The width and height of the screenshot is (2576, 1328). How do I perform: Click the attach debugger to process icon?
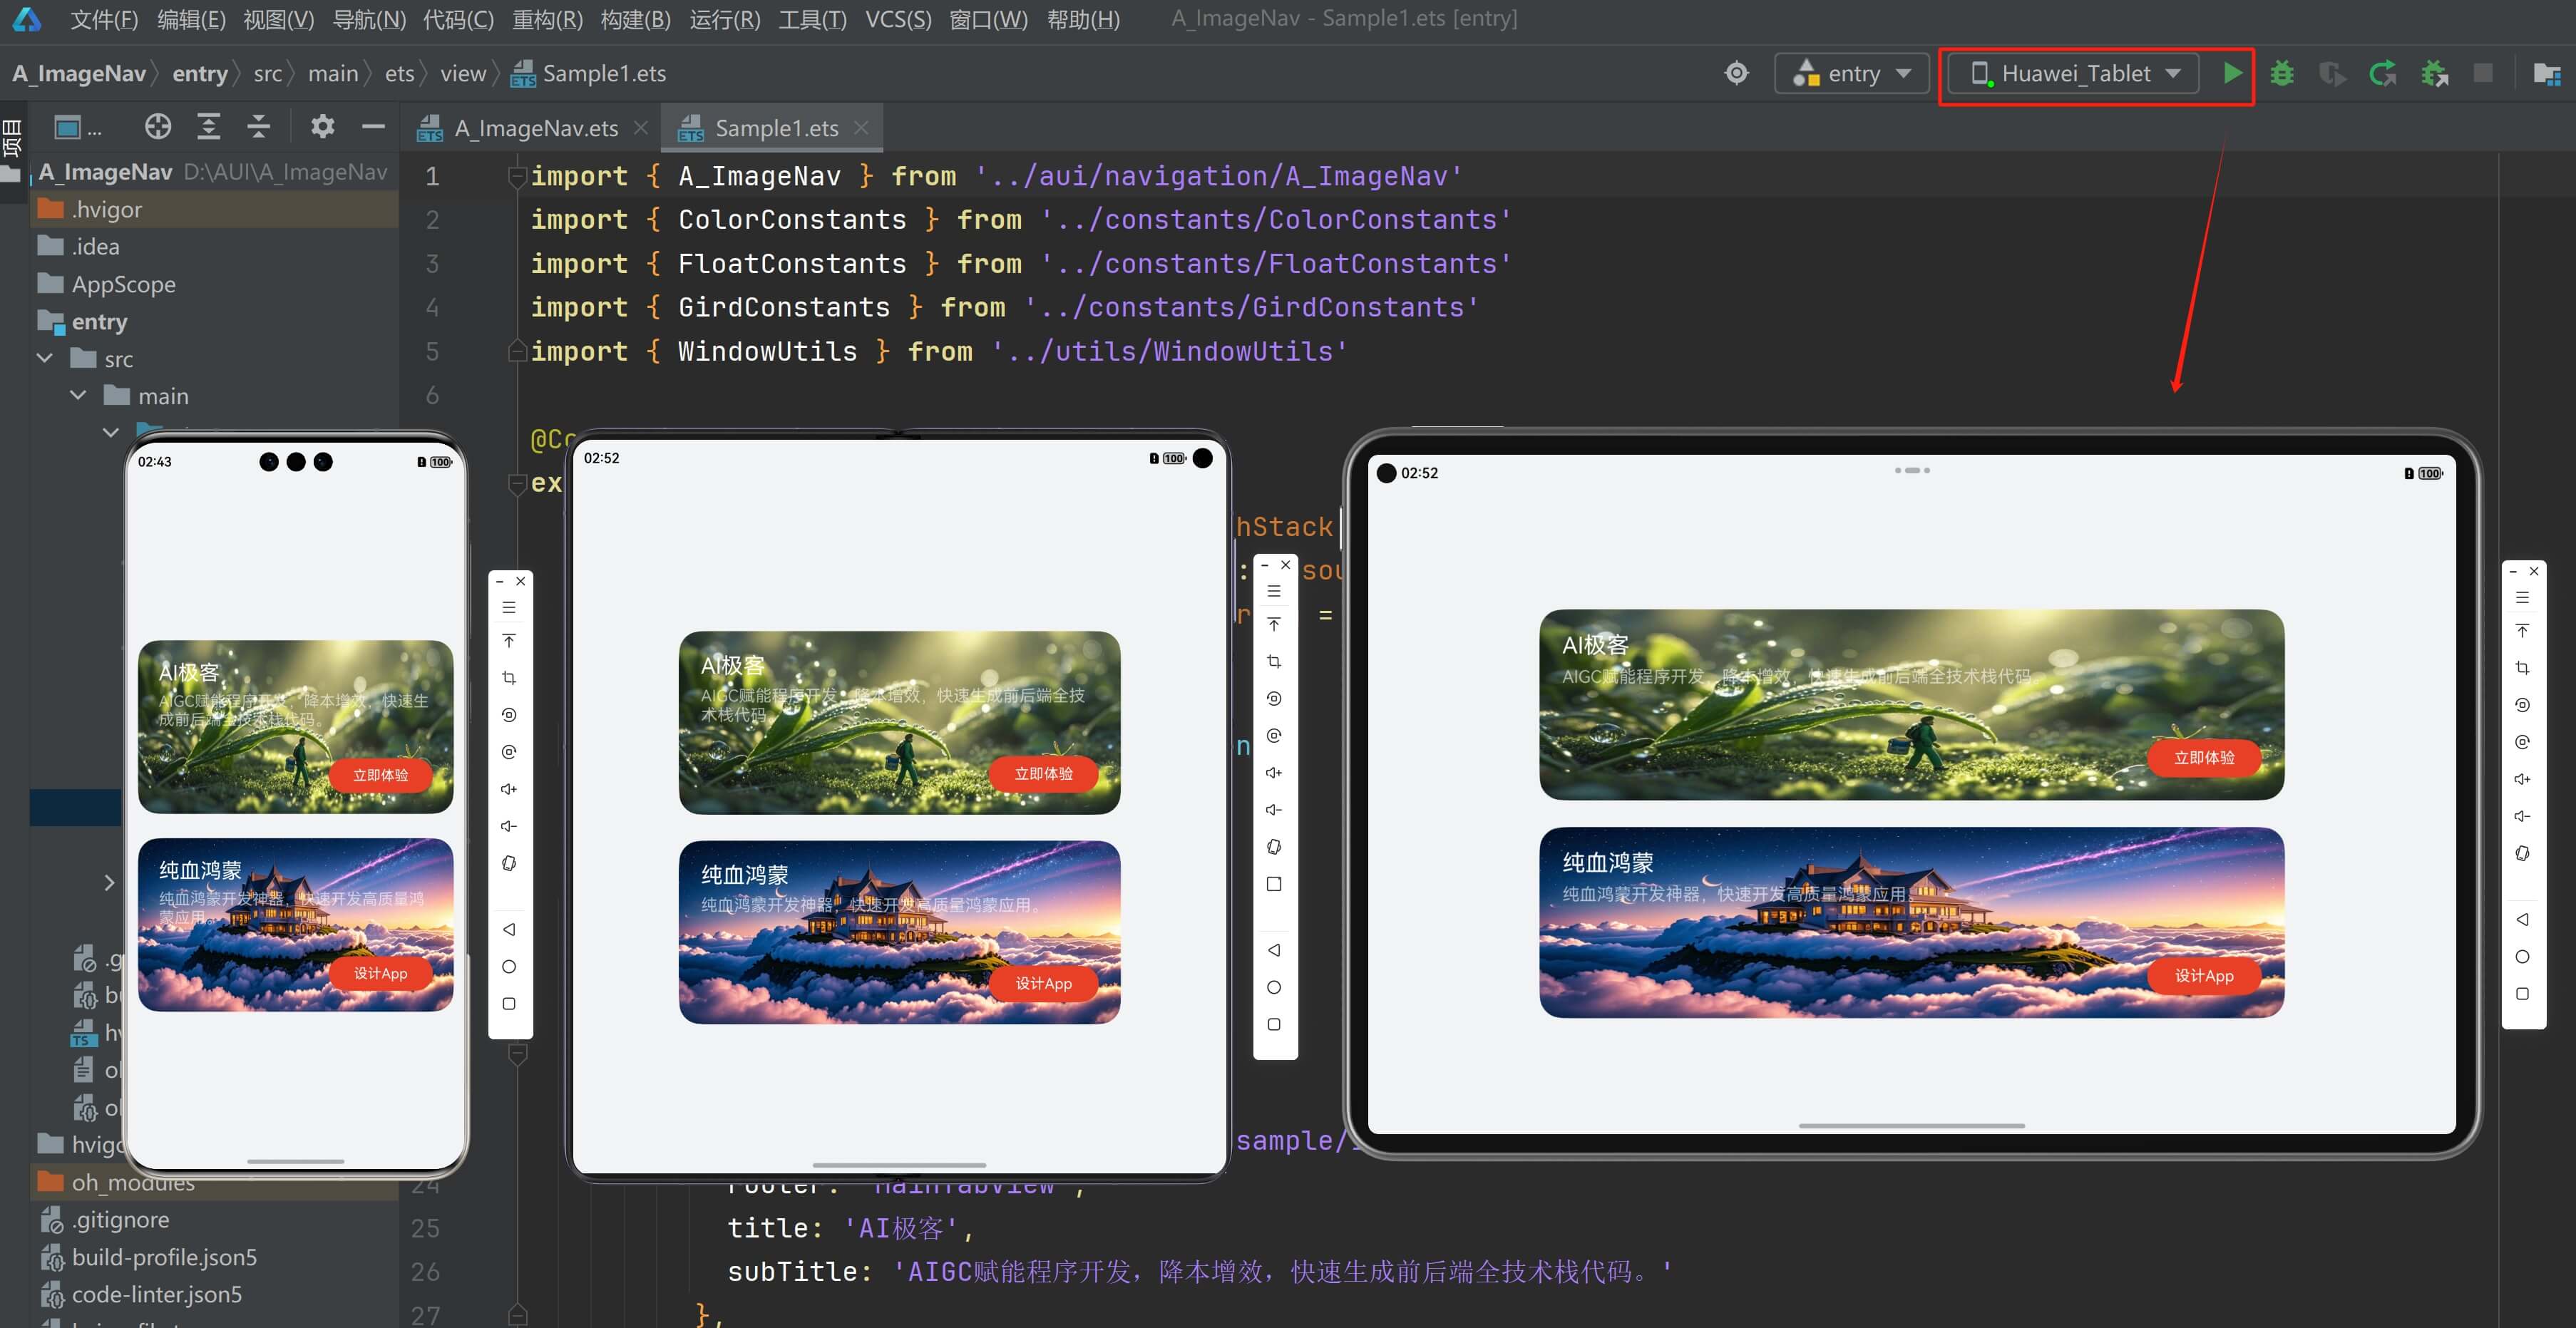2434,73
